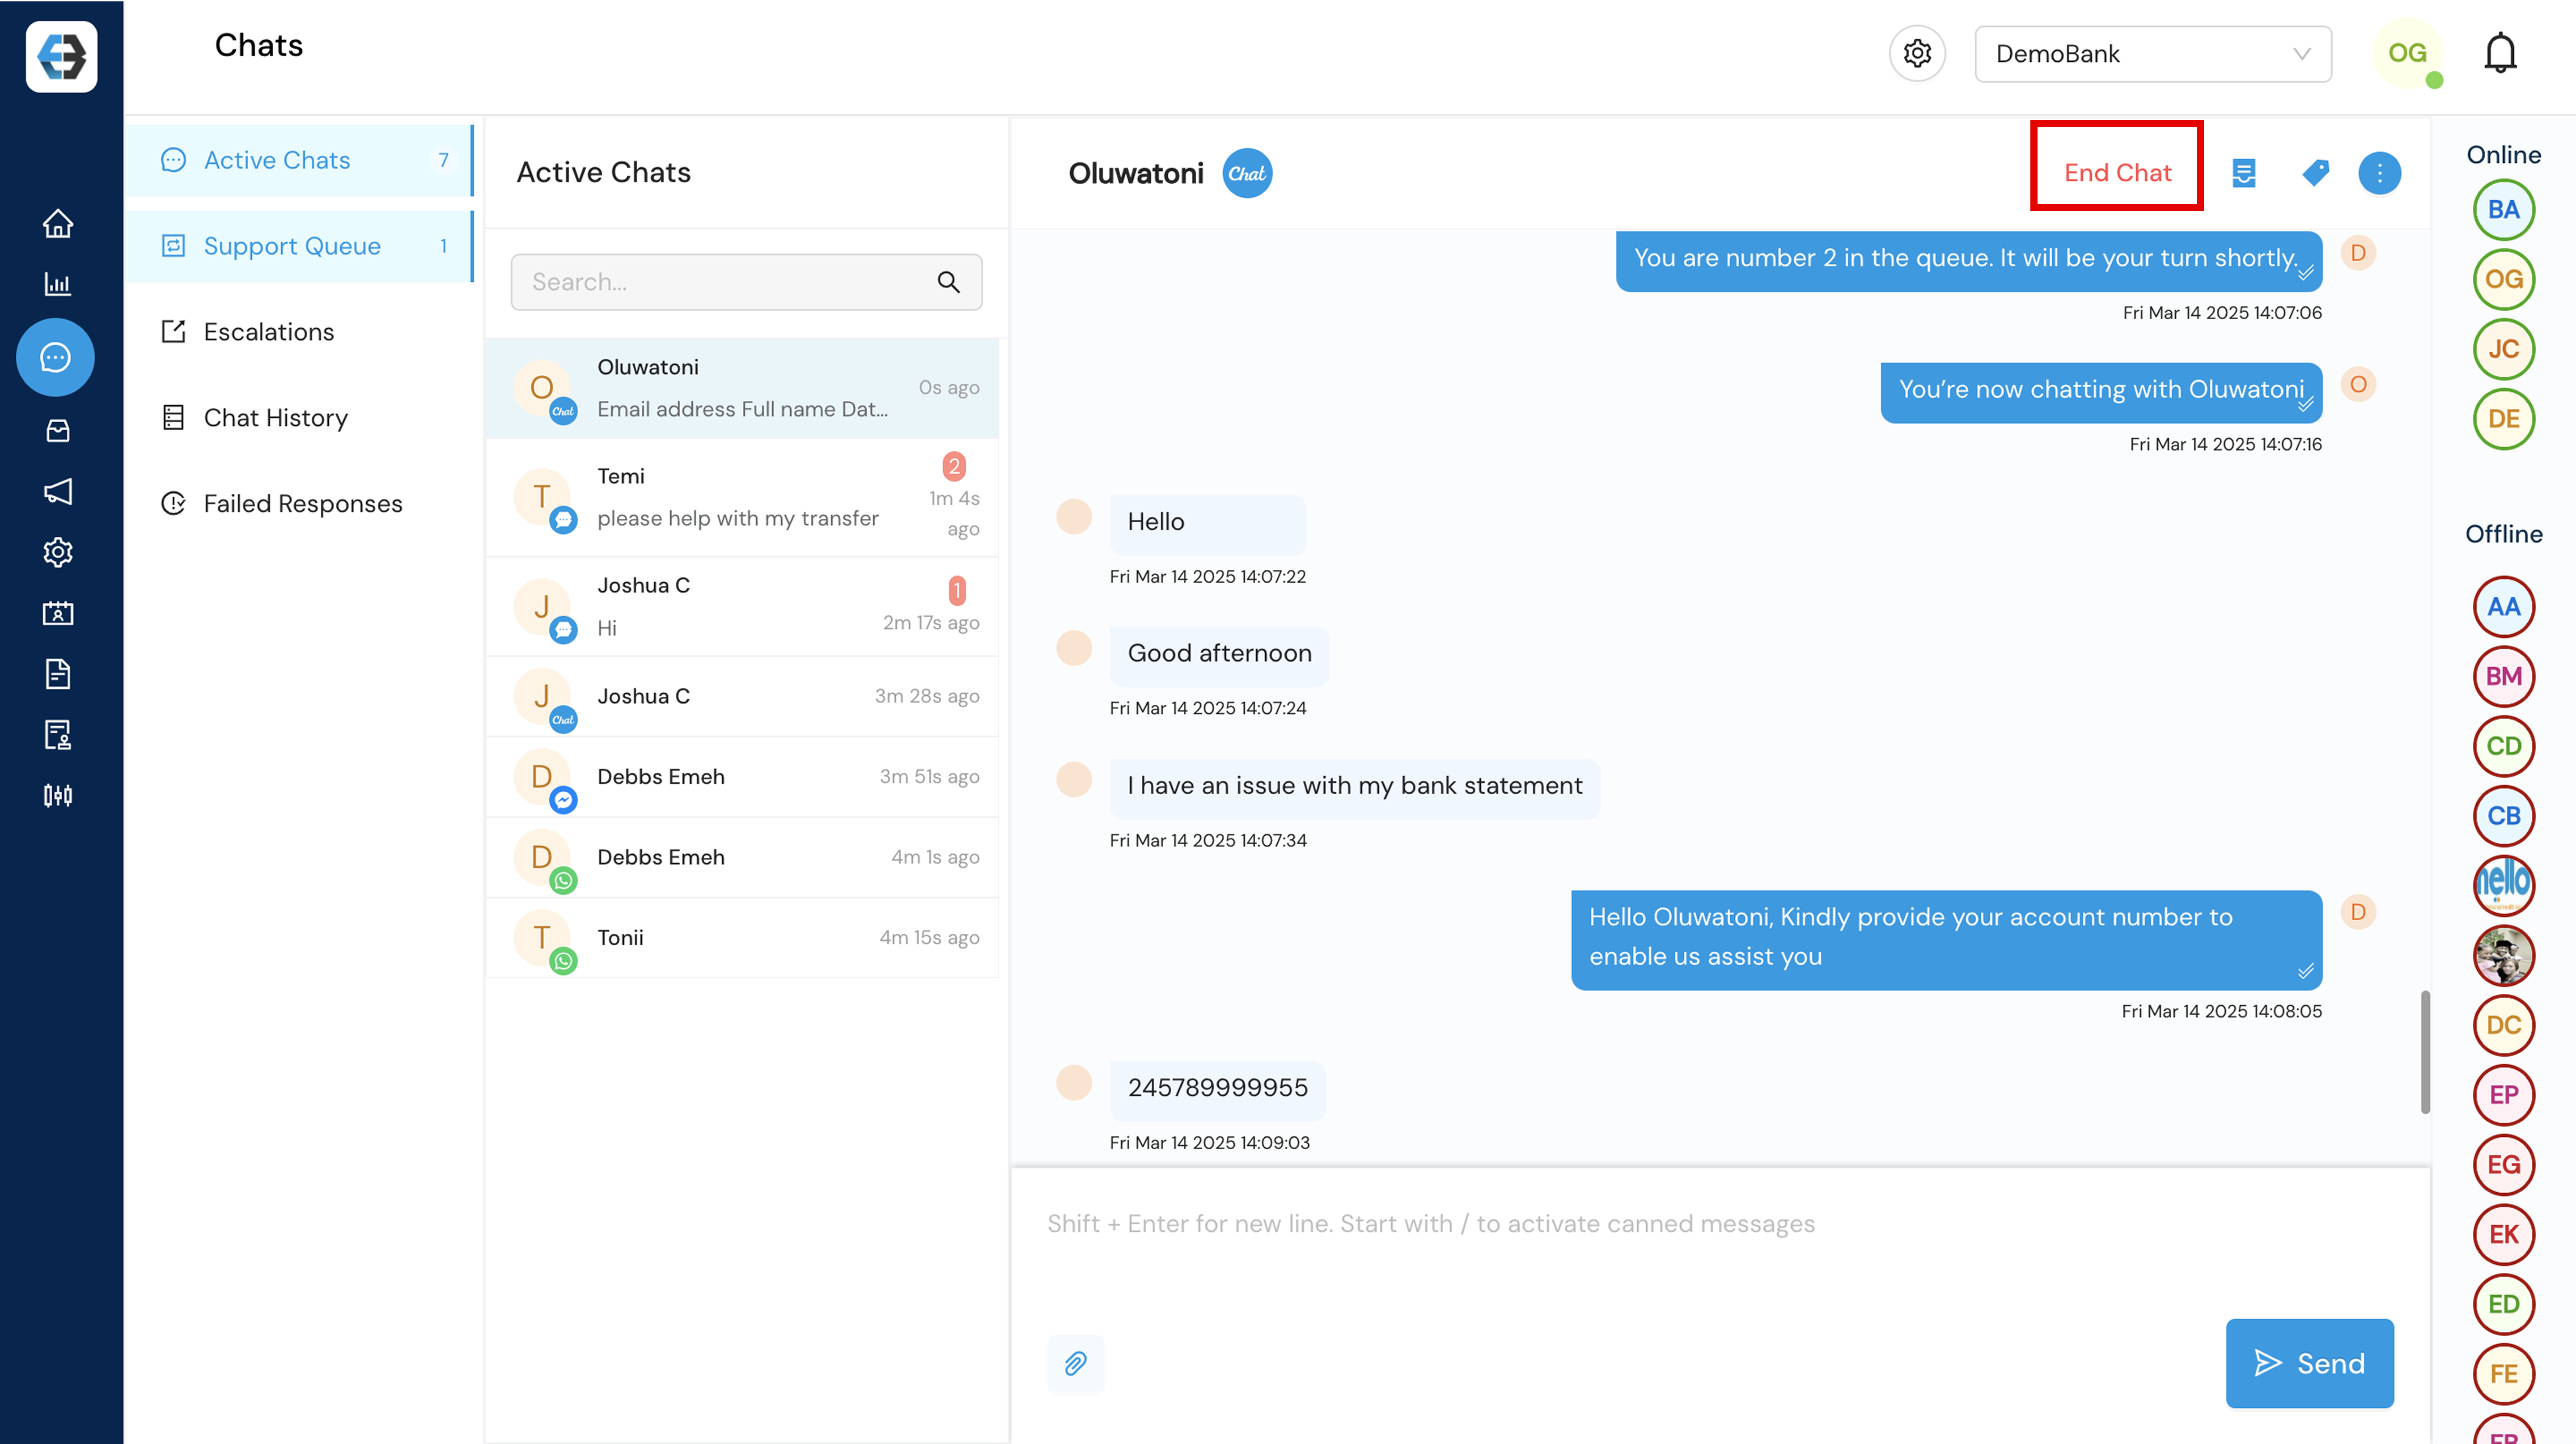
Task: Open Debbs Emeh chat from 3m 51s ago
Action: (742, 777)
